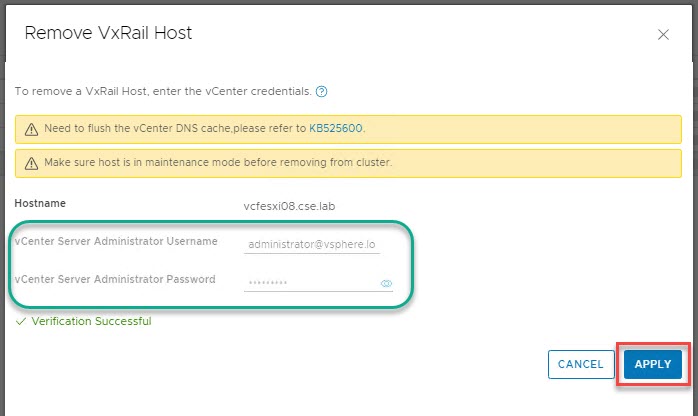This screenshot has width=698, height=416.
Task: Click the enter vCenter credentials instruction text
Action: [x=162, y=92]
